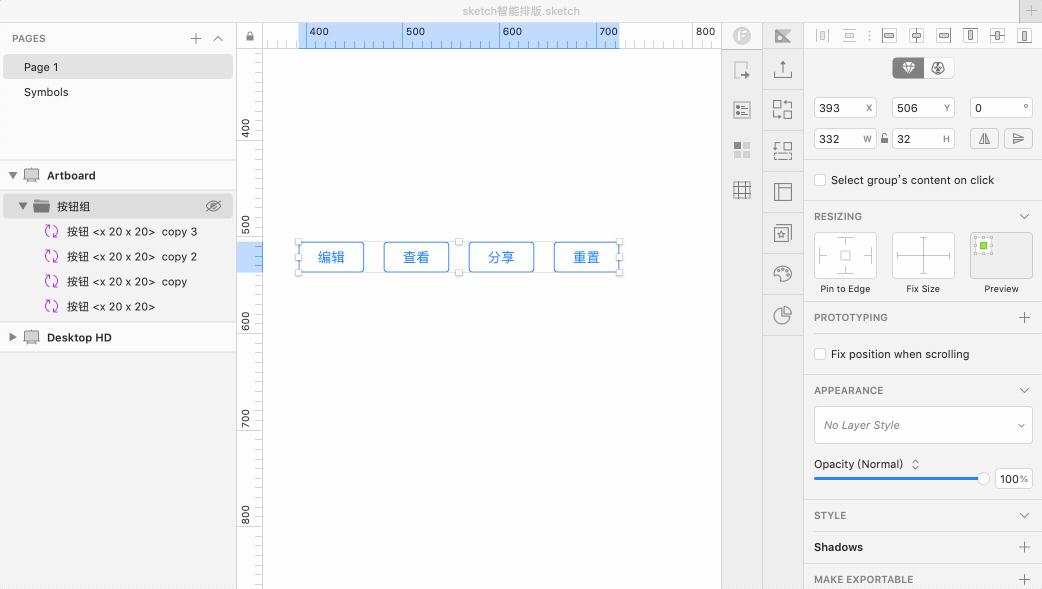Click the round F plugin icon
This screenshot has height=589, width=1042.
coord(742,35)
